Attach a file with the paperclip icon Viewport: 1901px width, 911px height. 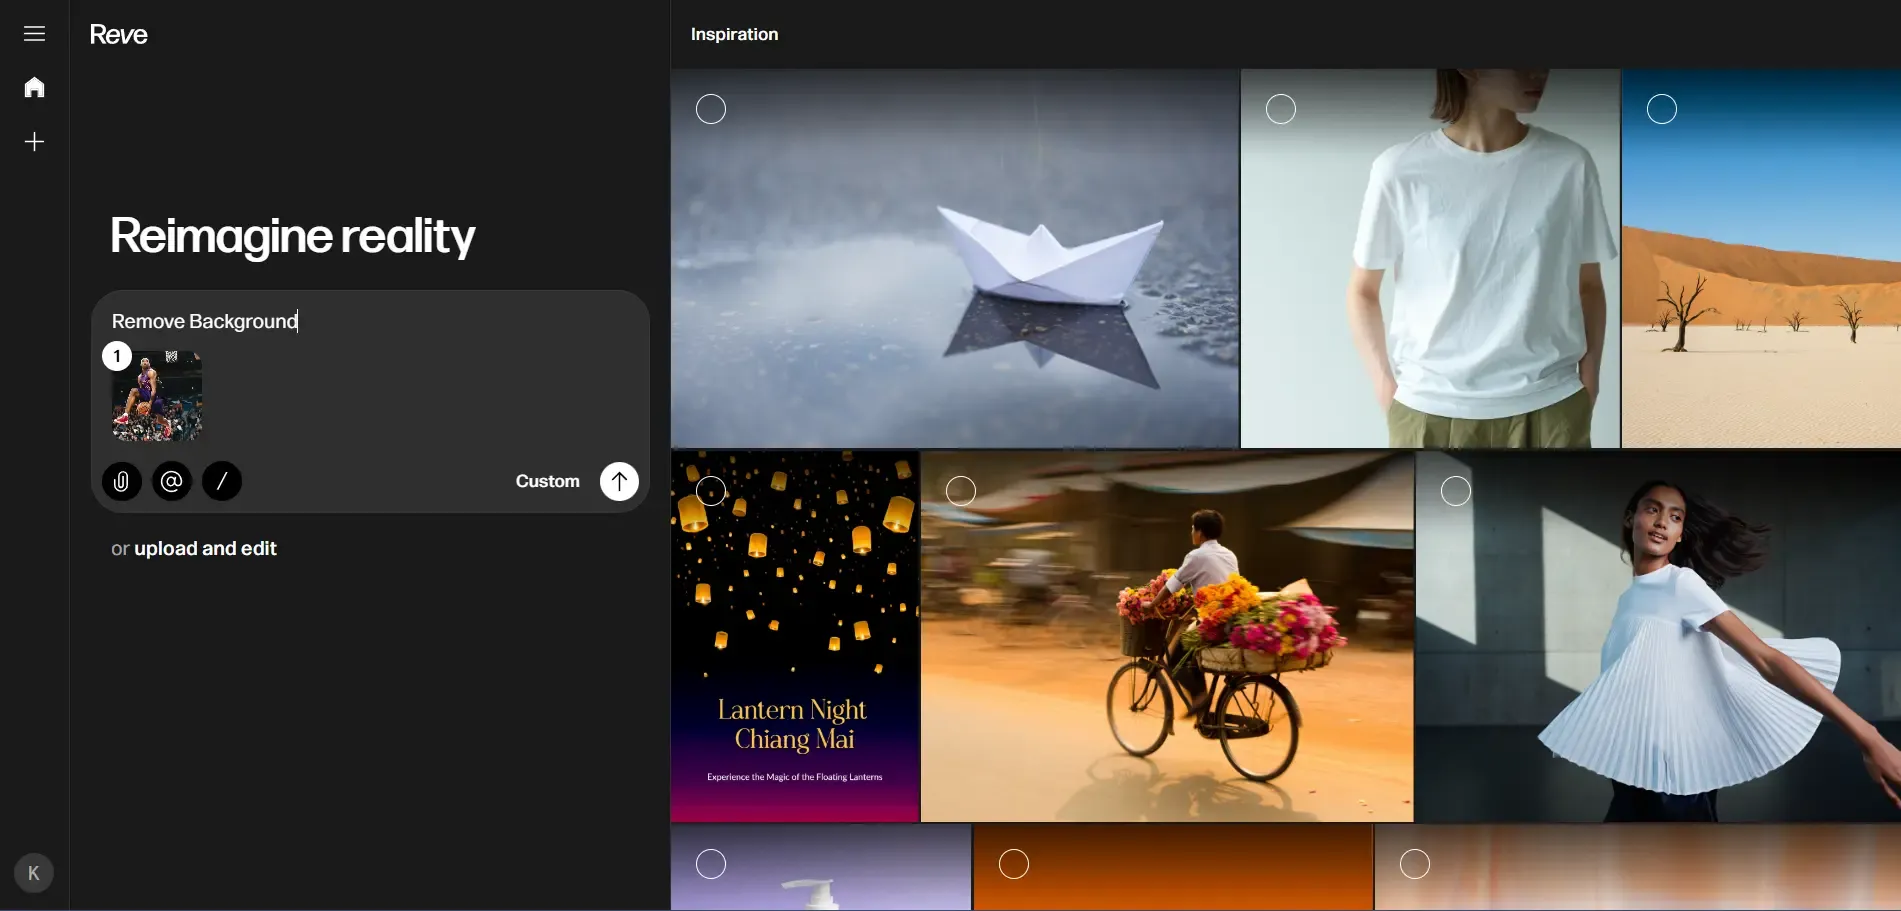[x=121, y=481]
